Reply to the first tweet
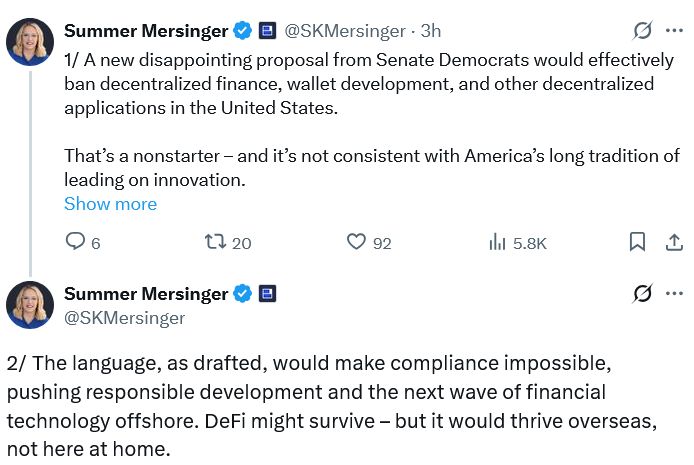Image resolution: width=694 pixels, height=465 pixels. point(76,242)
